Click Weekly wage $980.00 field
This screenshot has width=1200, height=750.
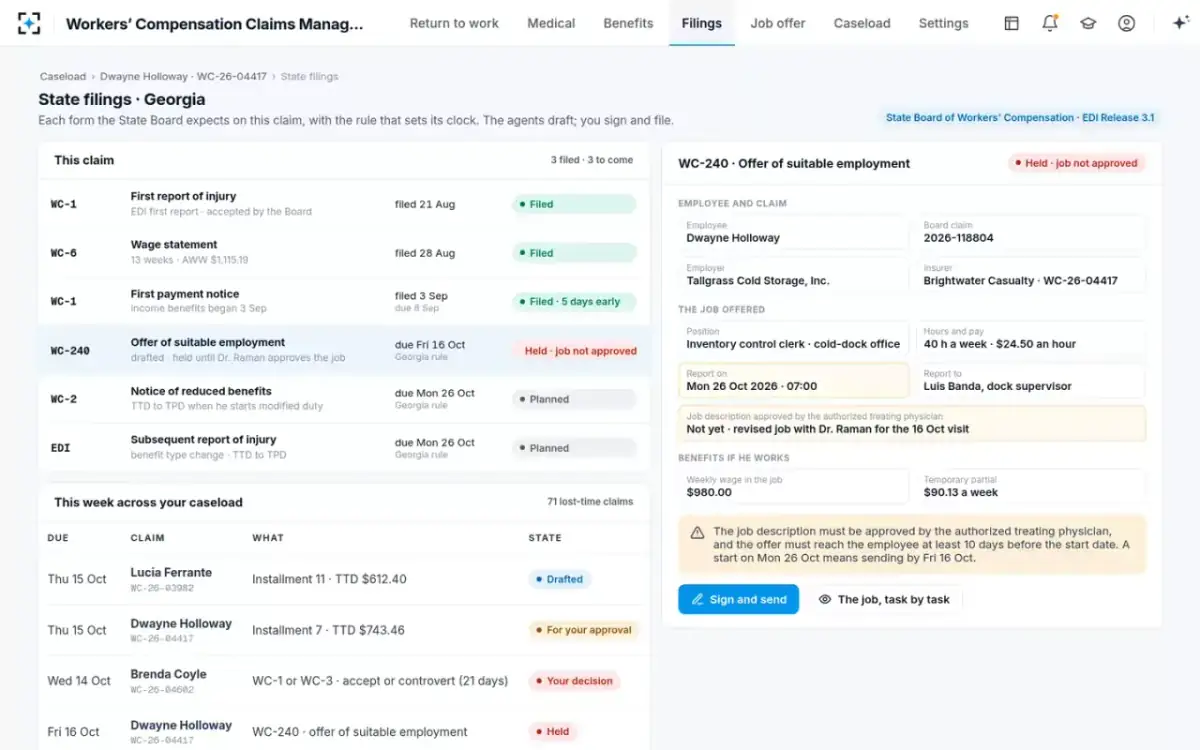793,486
